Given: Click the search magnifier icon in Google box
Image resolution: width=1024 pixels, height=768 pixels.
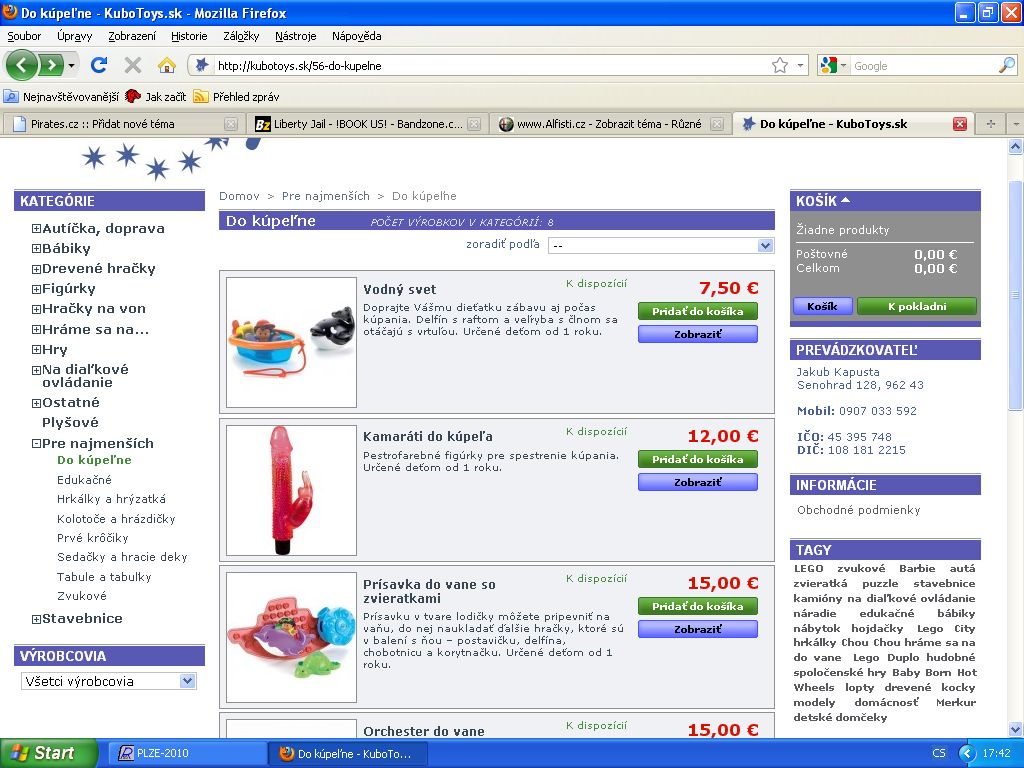Looking at the screenshot, I should pos(1006,66).
